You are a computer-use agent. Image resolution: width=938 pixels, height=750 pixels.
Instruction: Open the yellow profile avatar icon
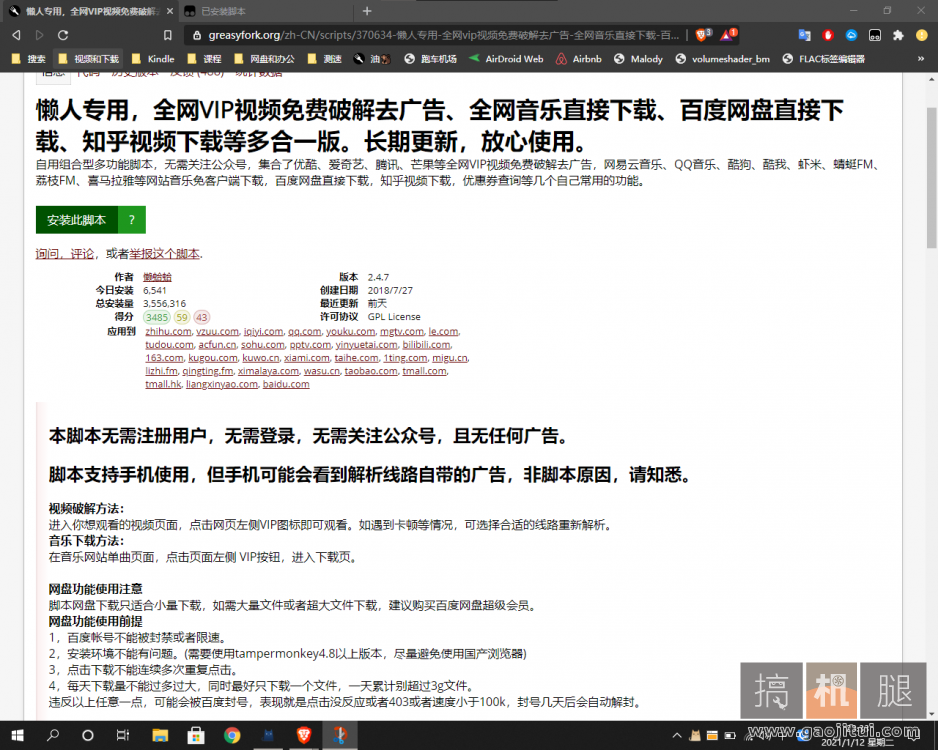pos(922,35)
